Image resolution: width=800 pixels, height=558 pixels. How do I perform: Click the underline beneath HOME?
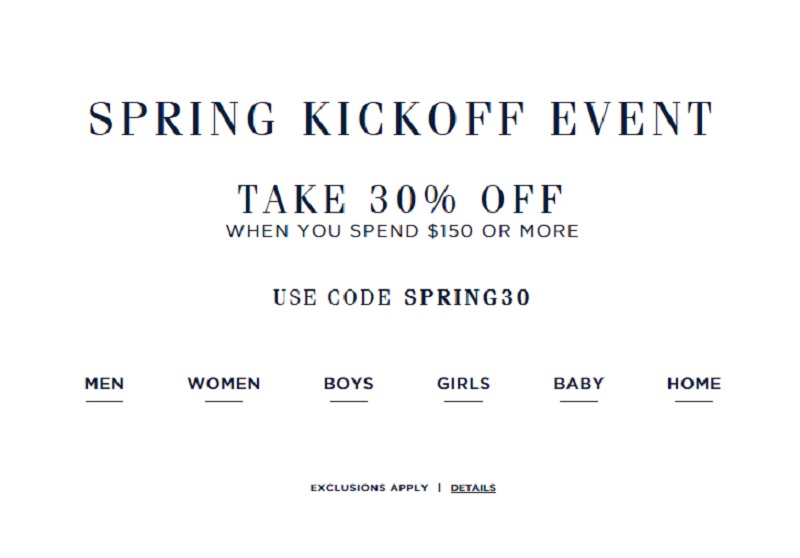694,401
